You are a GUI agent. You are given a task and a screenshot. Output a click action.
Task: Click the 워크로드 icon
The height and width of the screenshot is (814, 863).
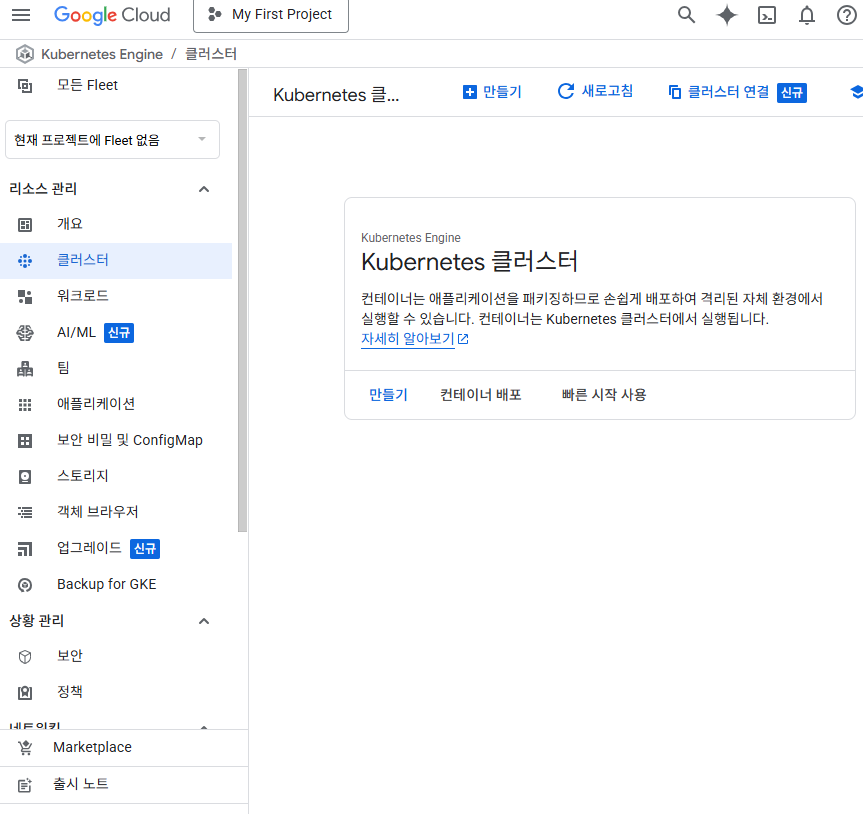(25, 297)
